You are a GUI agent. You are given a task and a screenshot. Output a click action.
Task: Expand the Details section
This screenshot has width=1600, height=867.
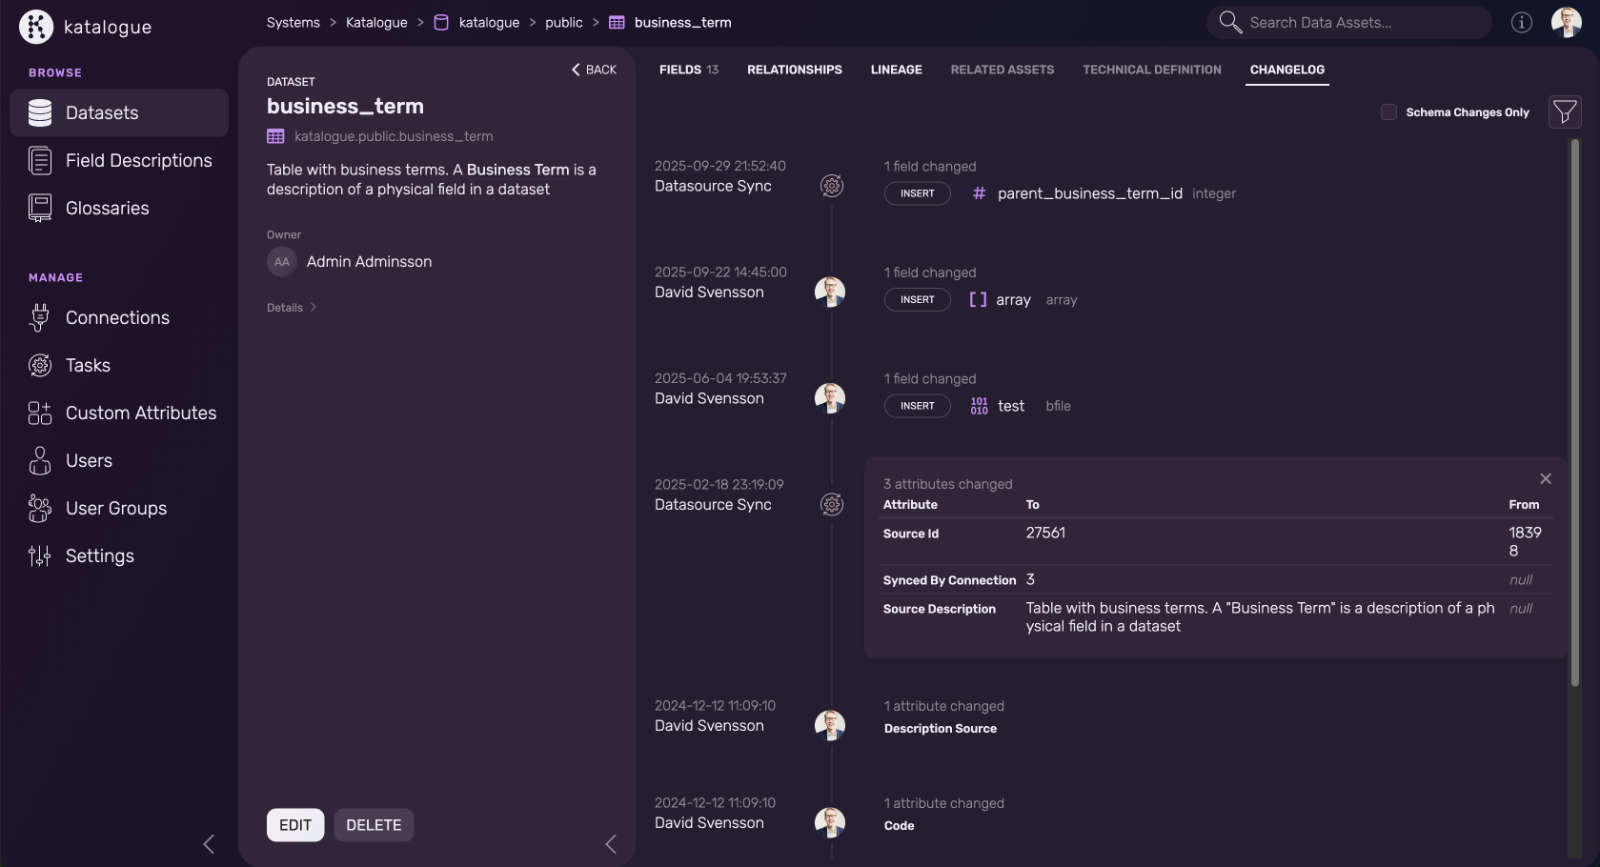[291, 307]
